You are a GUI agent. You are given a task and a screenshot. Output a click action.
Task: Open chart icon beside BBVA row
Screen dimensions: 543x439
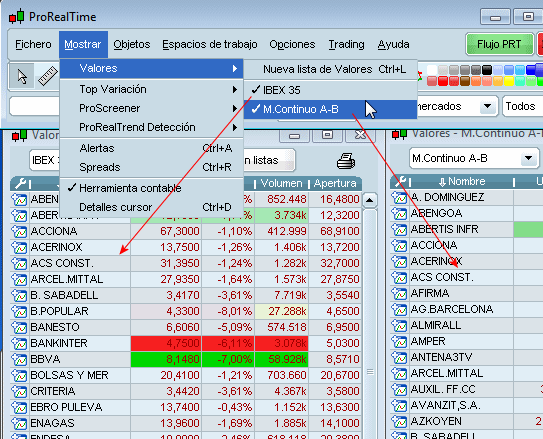[19, 359]
